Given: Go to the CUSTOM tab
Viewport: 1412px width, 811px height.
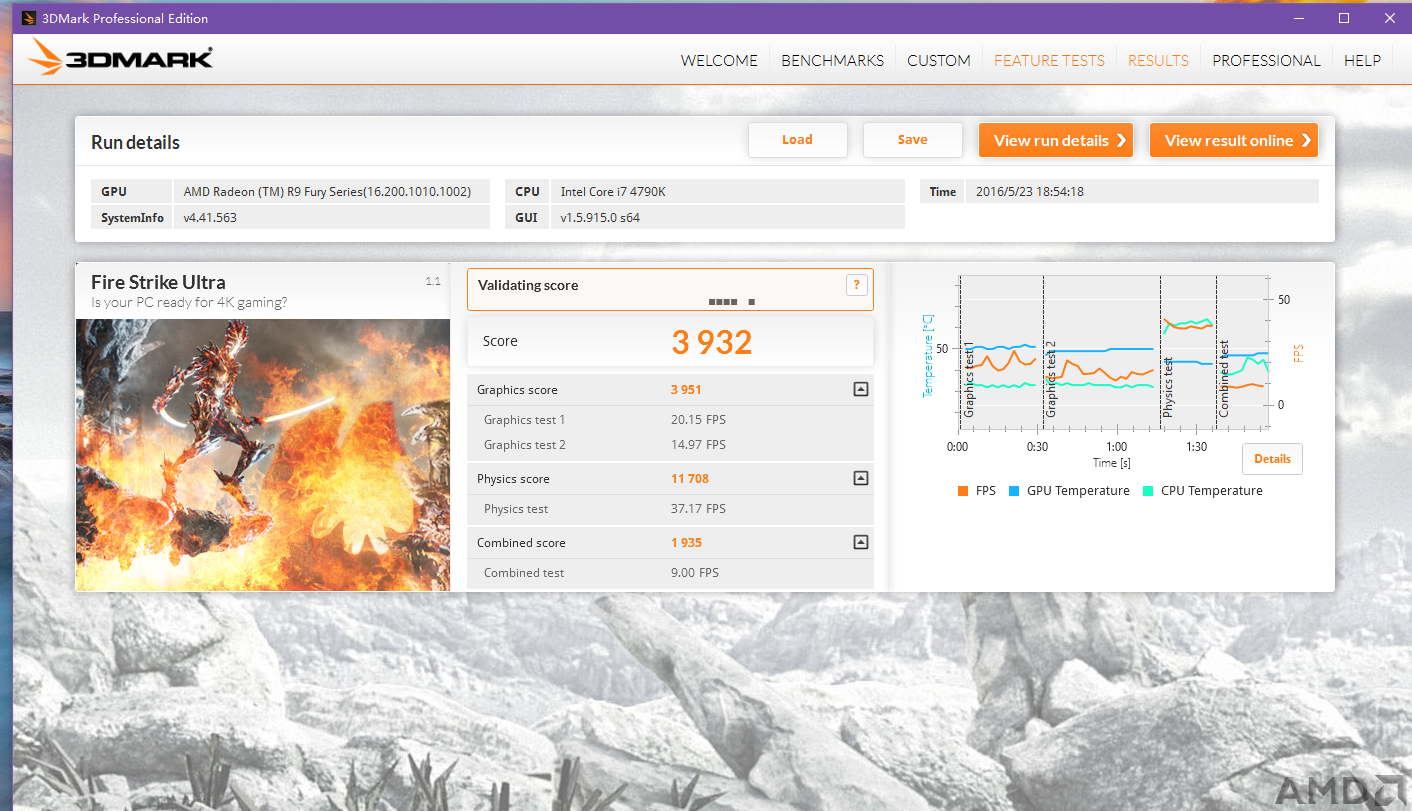Looking at the screenshot, I should (939, 61).
